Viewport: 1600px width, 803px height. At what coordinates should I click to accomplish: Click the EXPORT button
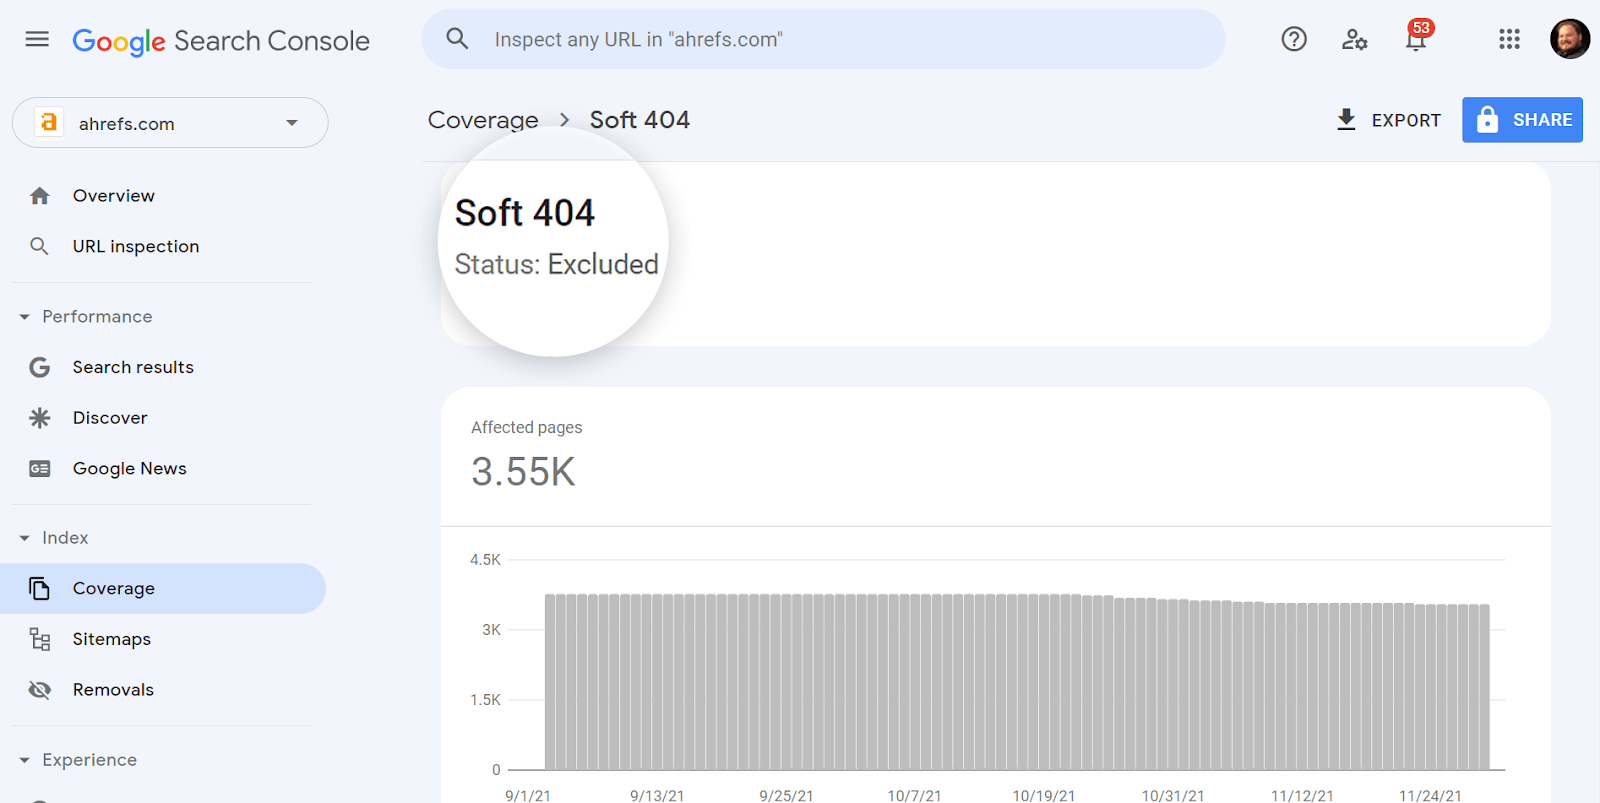(x=1389, y=120)
